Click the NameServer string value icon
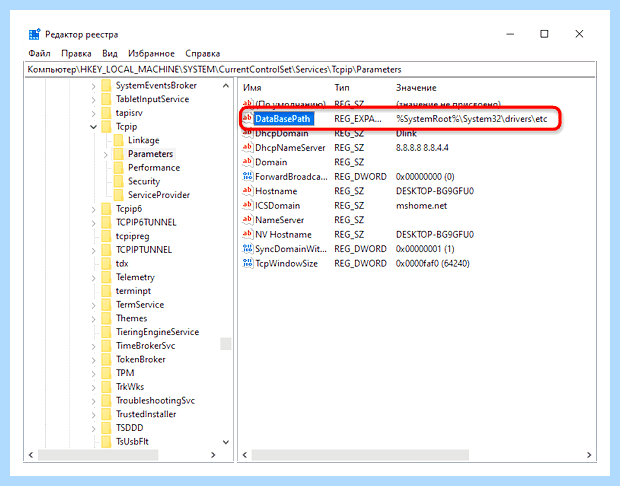Screen dimensions: 620x486 click(248, 219)
